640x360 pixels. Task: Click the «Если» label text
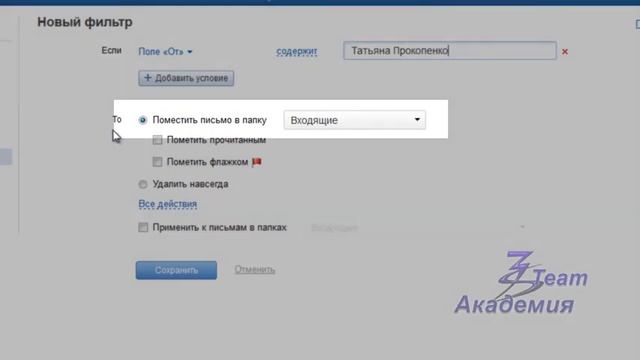point(111,51)
